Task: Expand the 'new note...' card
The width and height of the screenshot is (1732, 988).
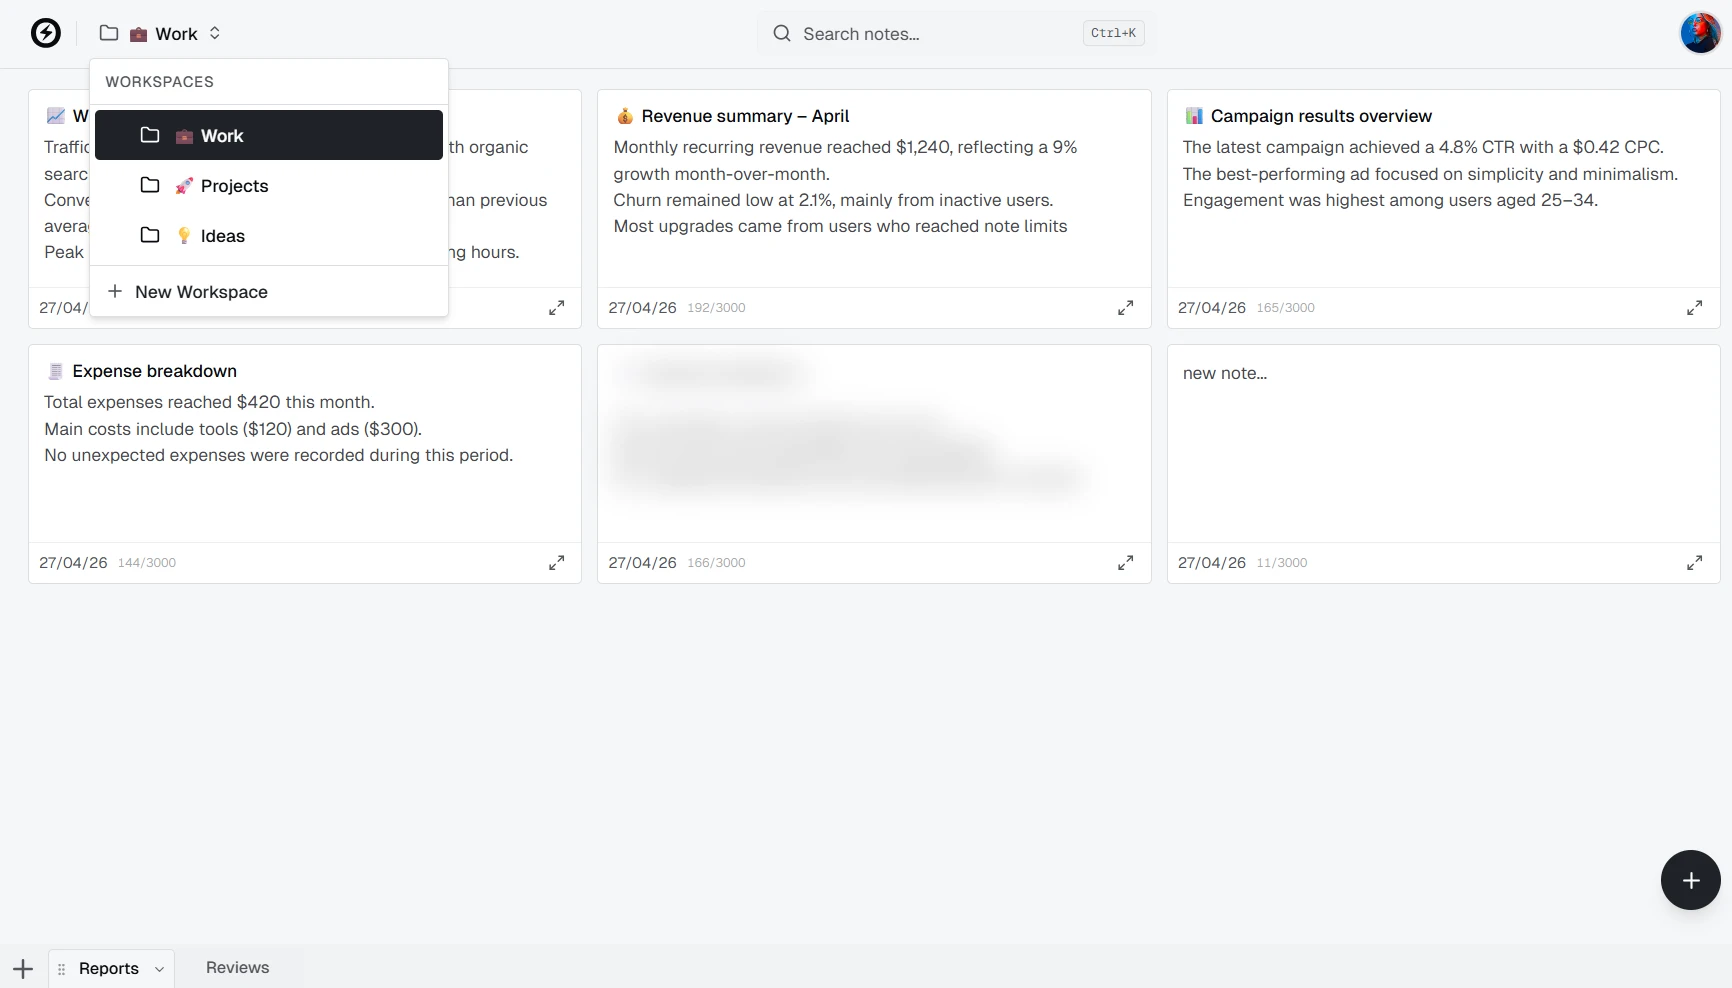Action: (1694, 563)
